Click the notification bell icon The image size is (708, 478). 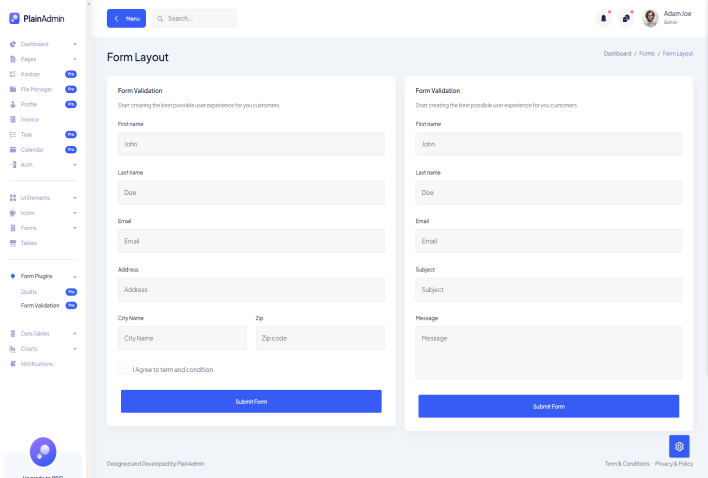point(603,18)
